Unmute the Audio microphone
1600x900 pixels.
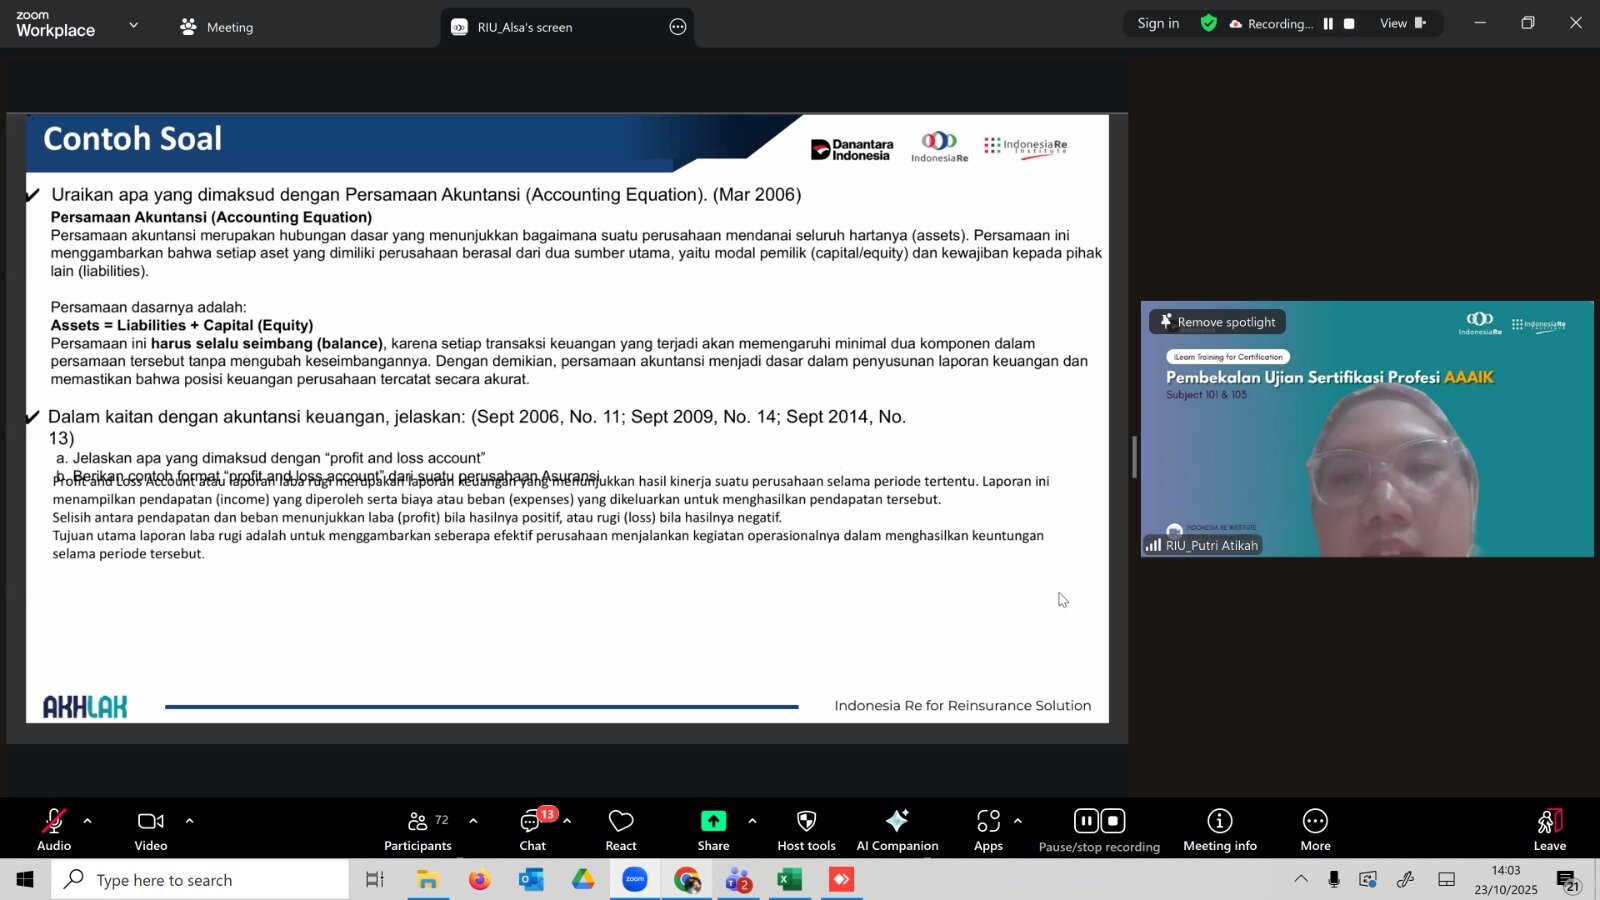click(x=54, y=830)
